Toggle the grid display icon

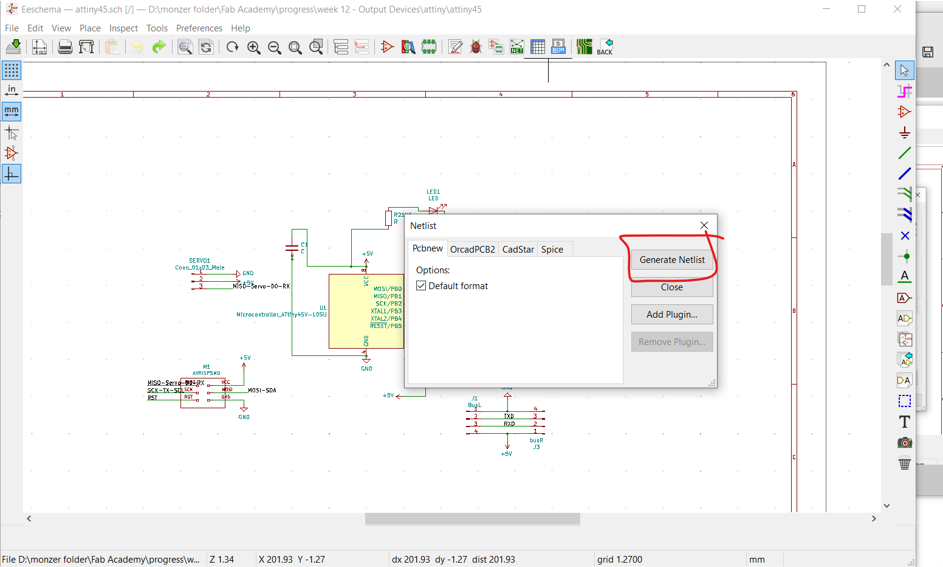(x=11, y=70)
